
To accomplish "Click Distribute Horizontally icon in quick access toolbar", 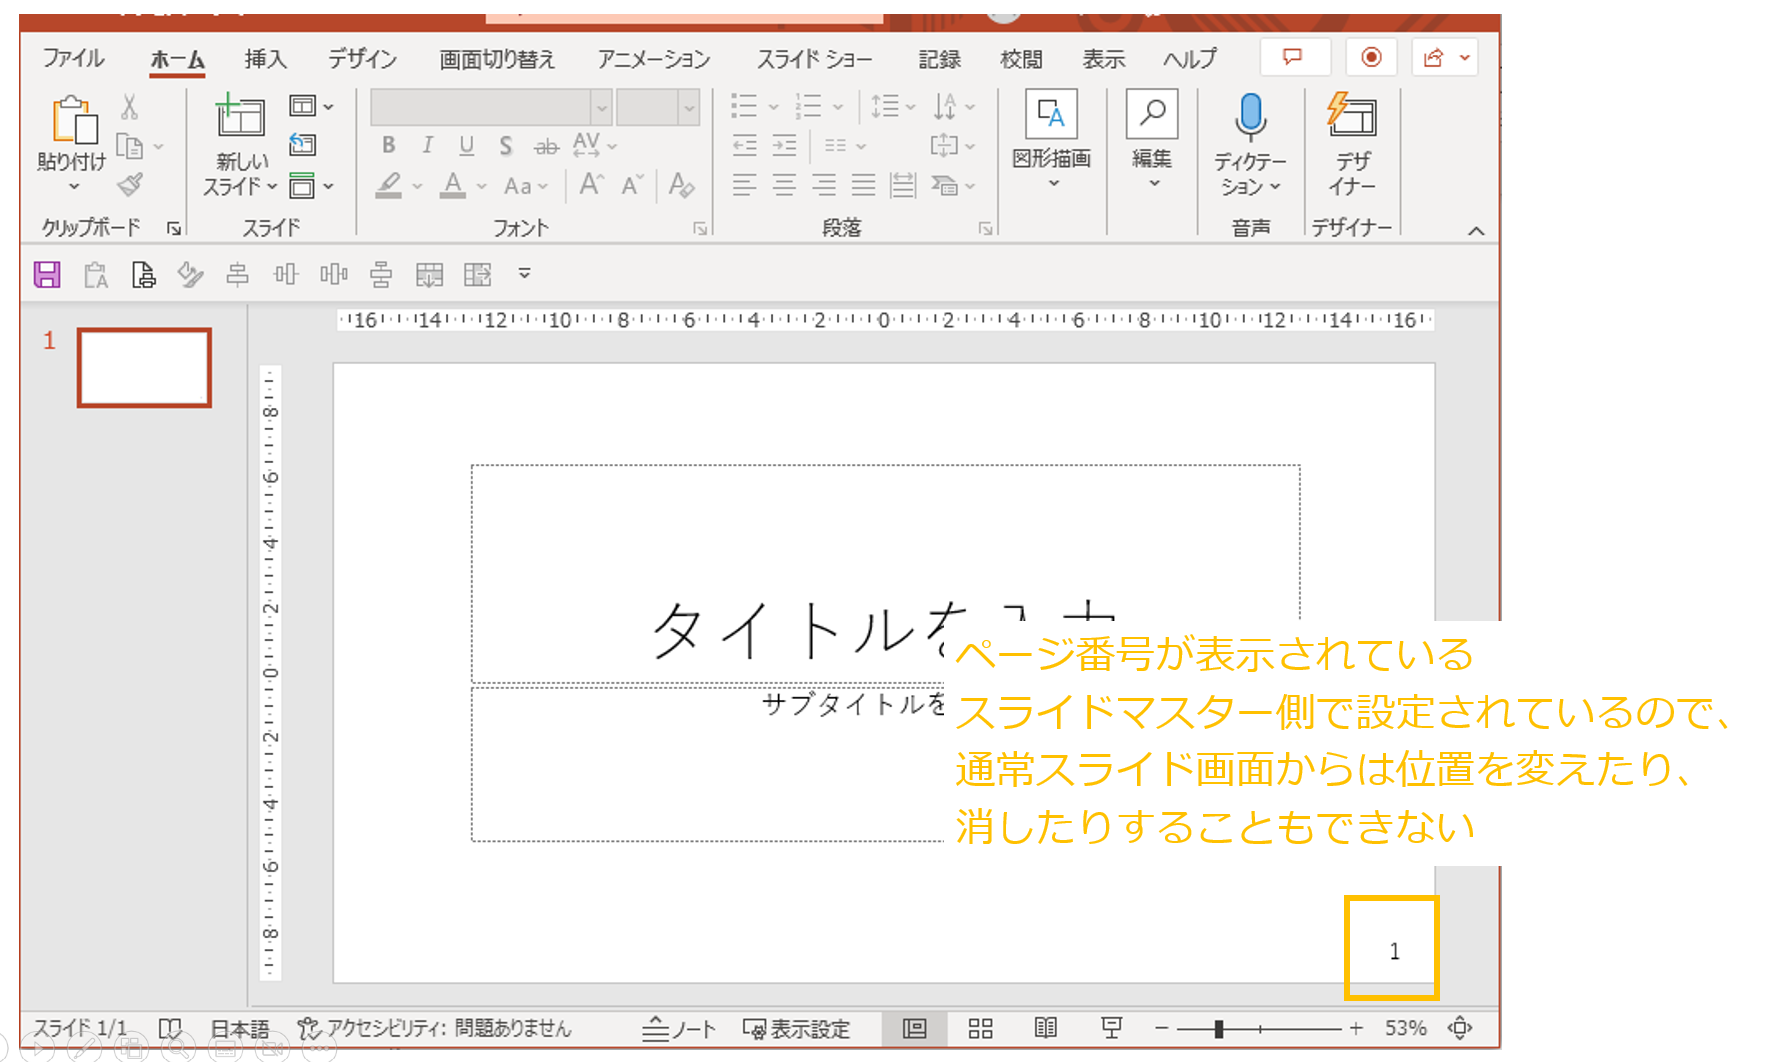I will click(333, 274).
